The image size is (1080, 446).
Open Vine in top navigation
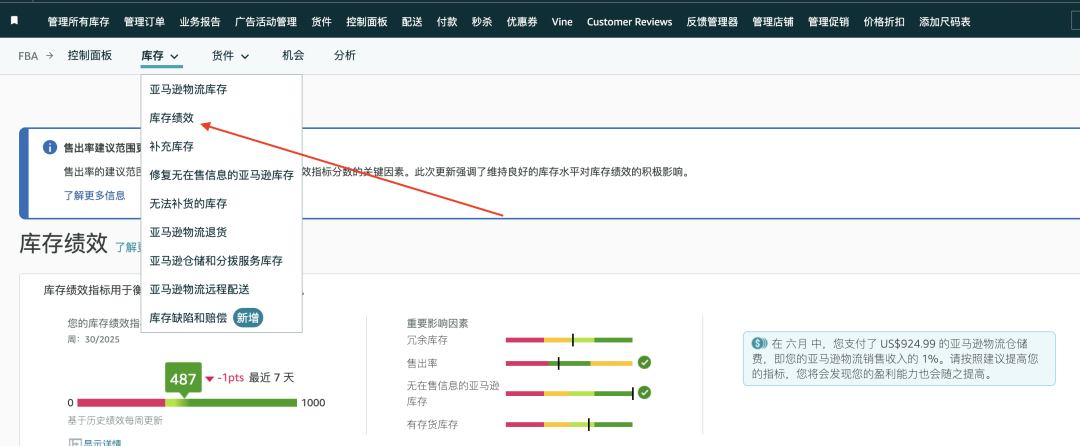click(x=562, y=21)
